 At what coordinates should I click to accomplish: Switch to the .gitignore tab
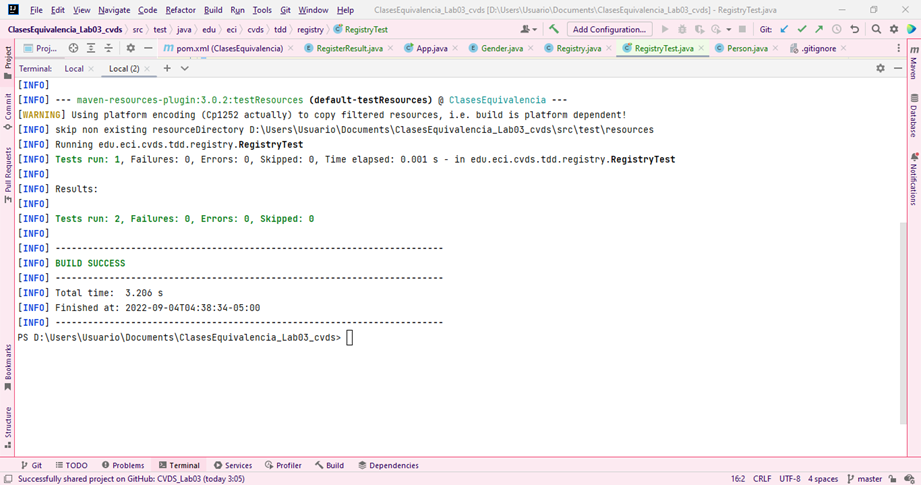click(818, 48)
